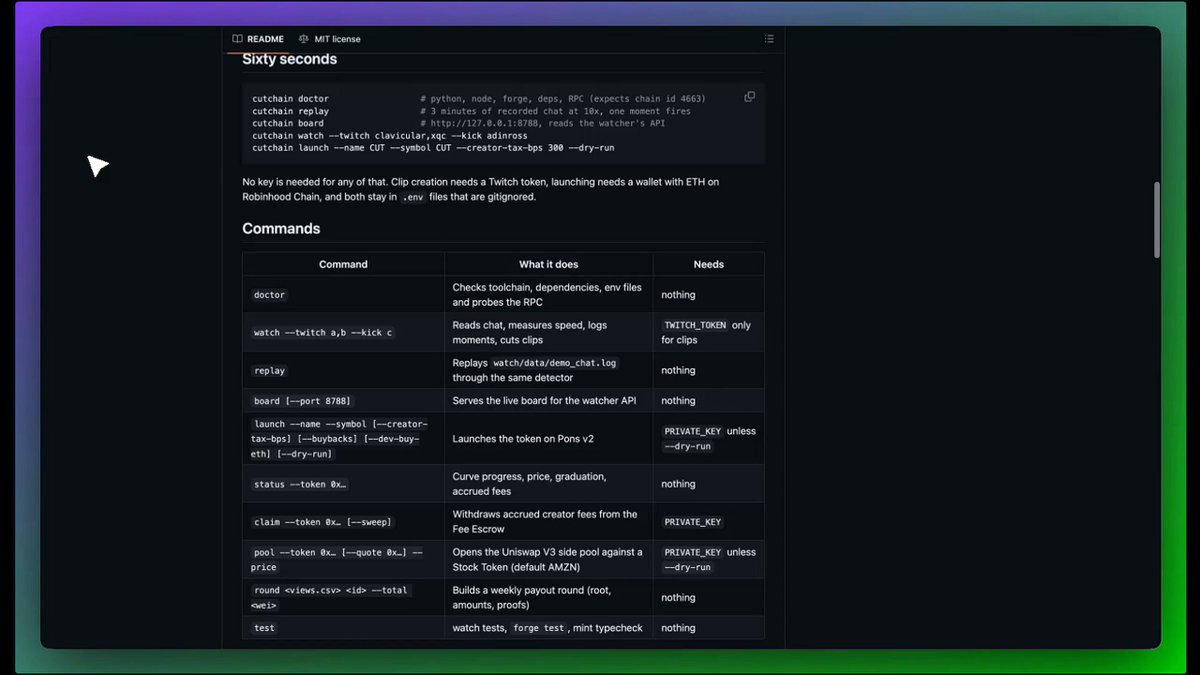The height and width of the screenshot is (675, 1200).
Task: Click "Opens the Uniswap V3 side pool" text
Action: click(x=548, y=560)
